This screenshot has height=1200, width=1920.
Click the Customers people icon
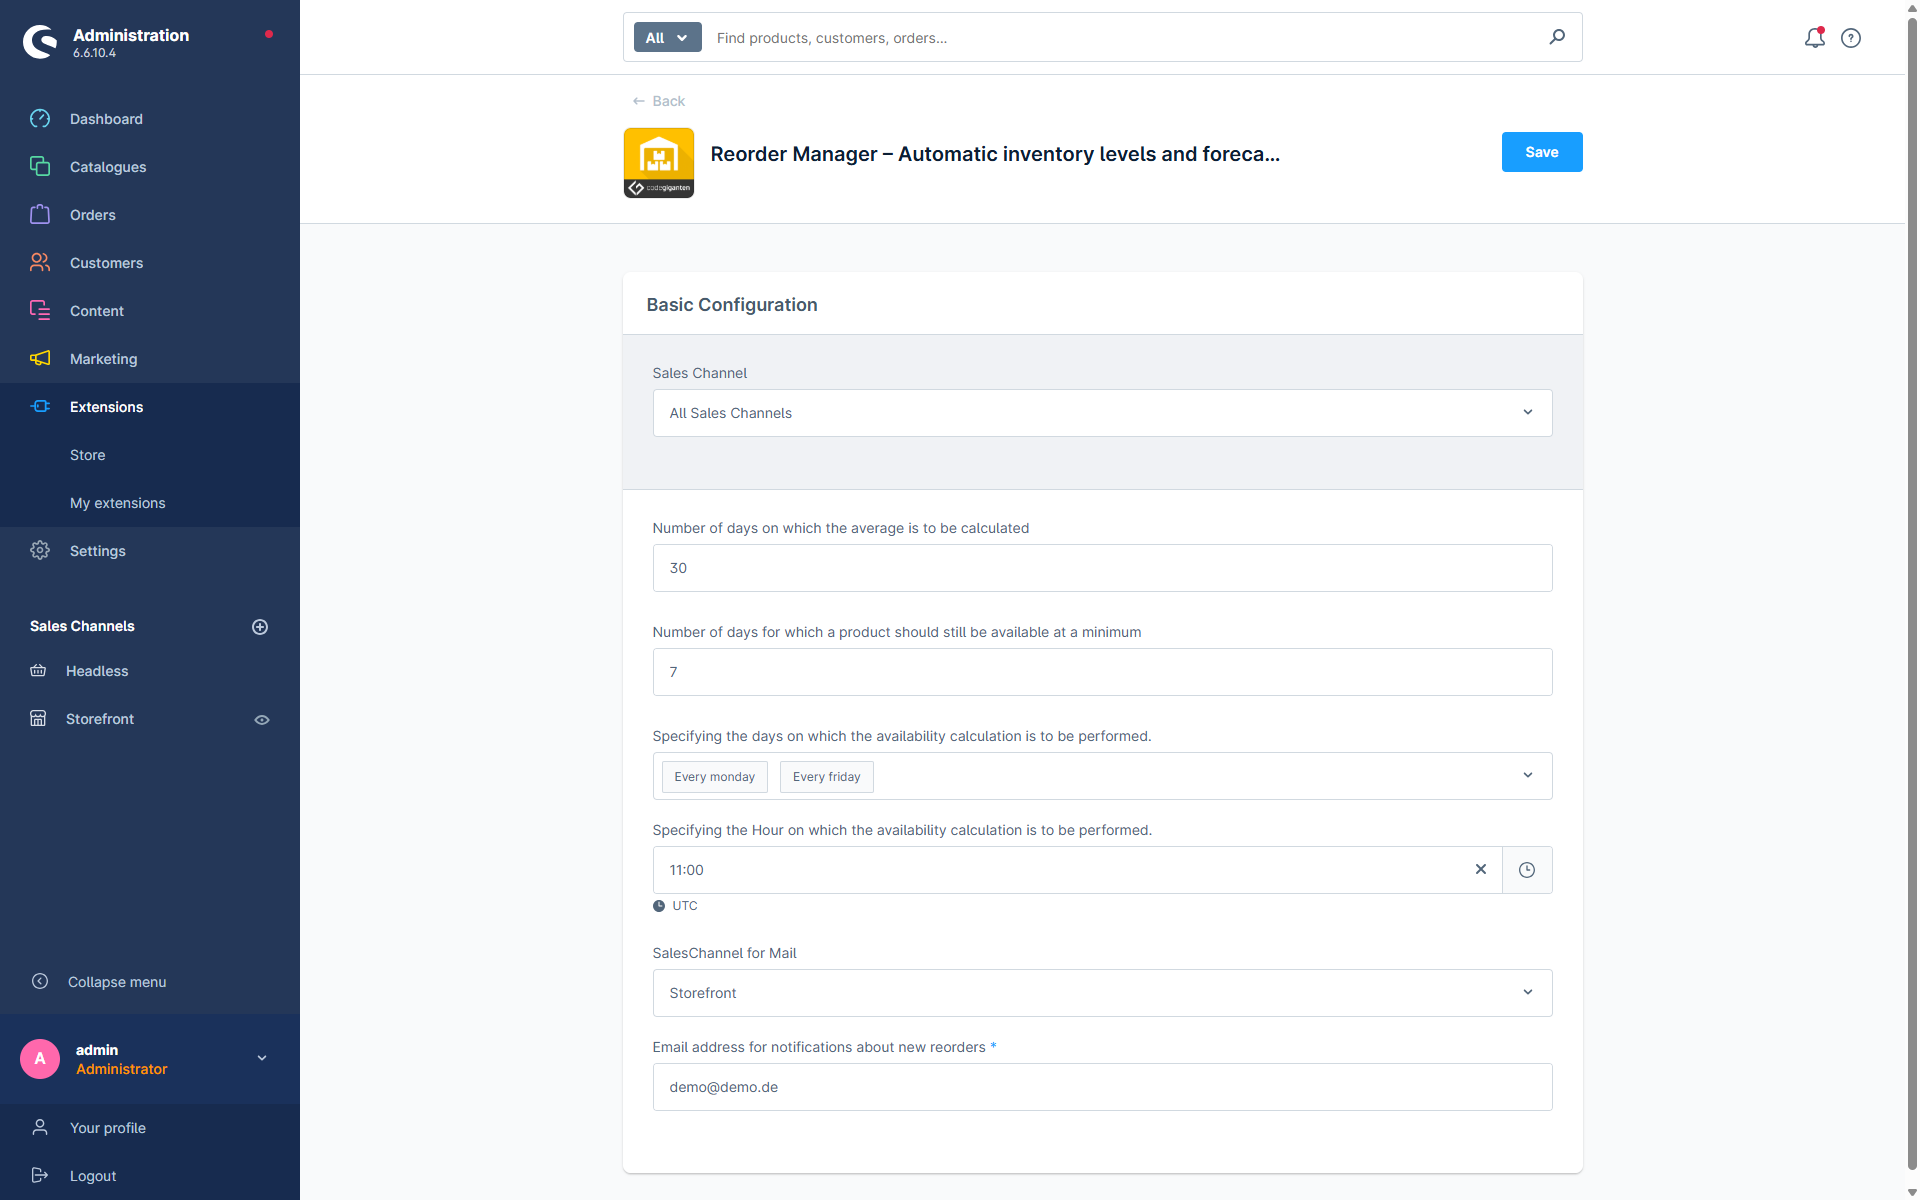point(40,263)
